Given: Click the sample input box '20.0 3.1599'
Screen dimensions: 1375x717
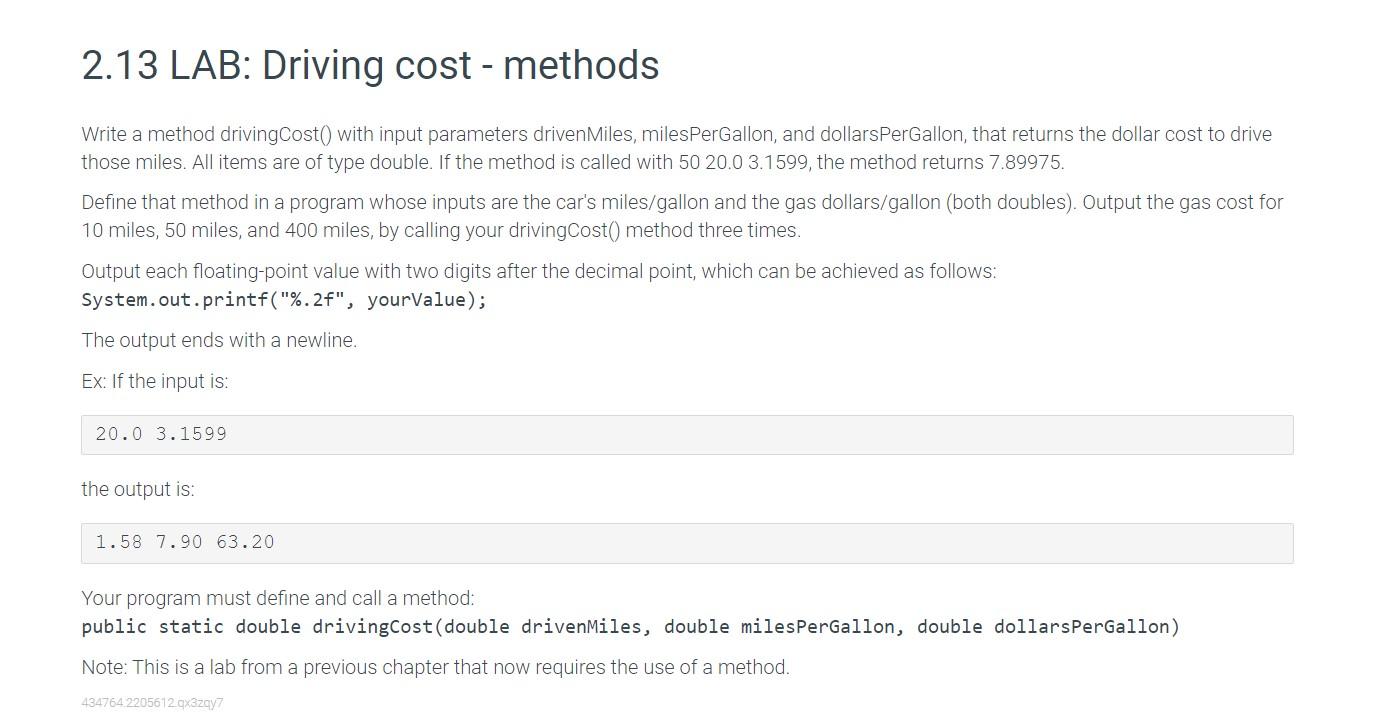Looking at the screenshot, I should [x=687, y=435].
